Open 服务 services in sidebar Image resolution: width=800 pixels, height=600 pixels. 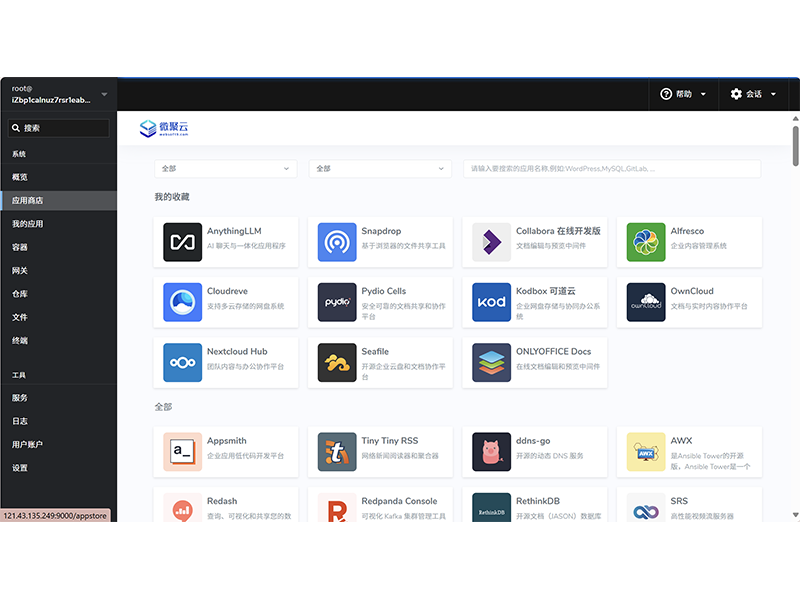pyautogui.click(x=59, y=398)
